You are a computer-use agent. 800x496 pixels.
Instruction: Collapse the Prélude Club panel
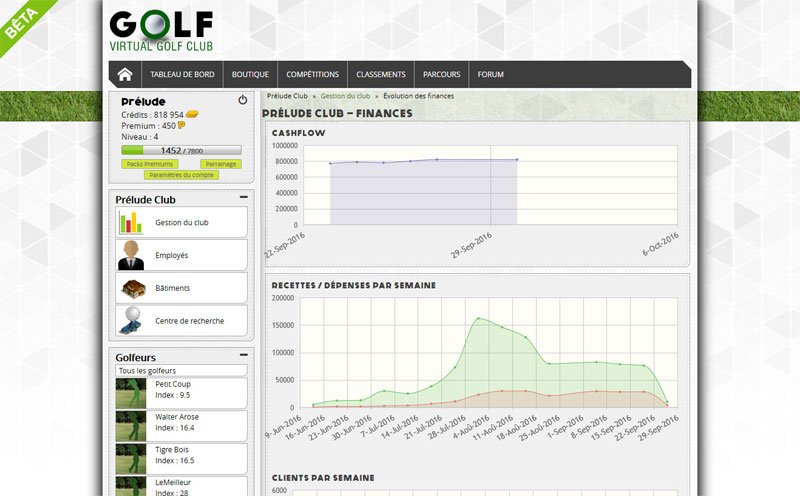pyautogui.click(x=244, y=197)
